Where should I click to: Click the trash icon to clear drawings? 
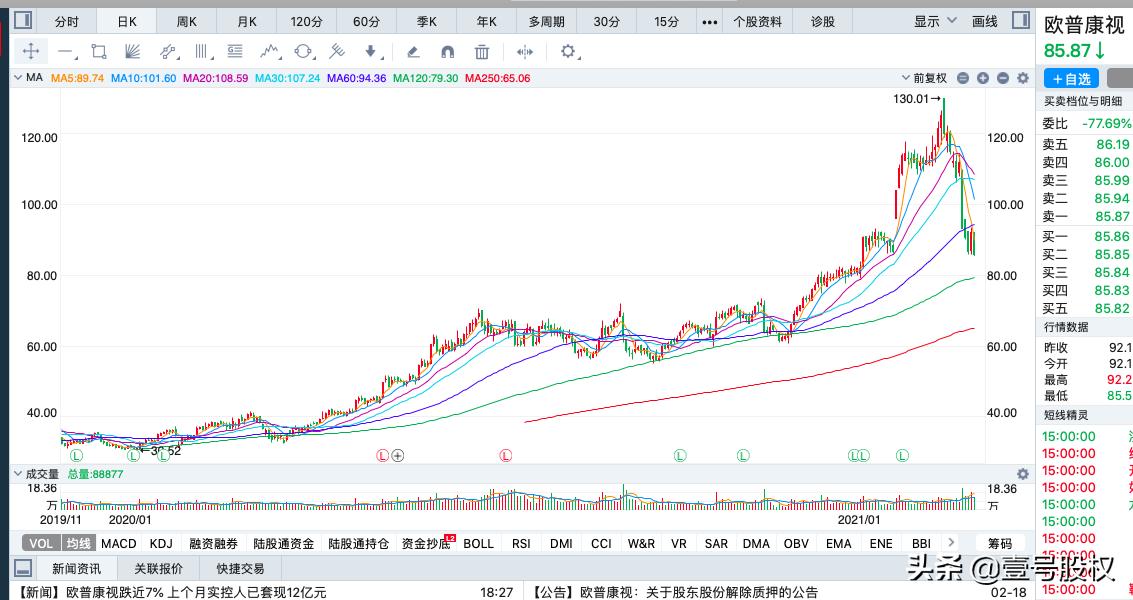coord(480,53)
